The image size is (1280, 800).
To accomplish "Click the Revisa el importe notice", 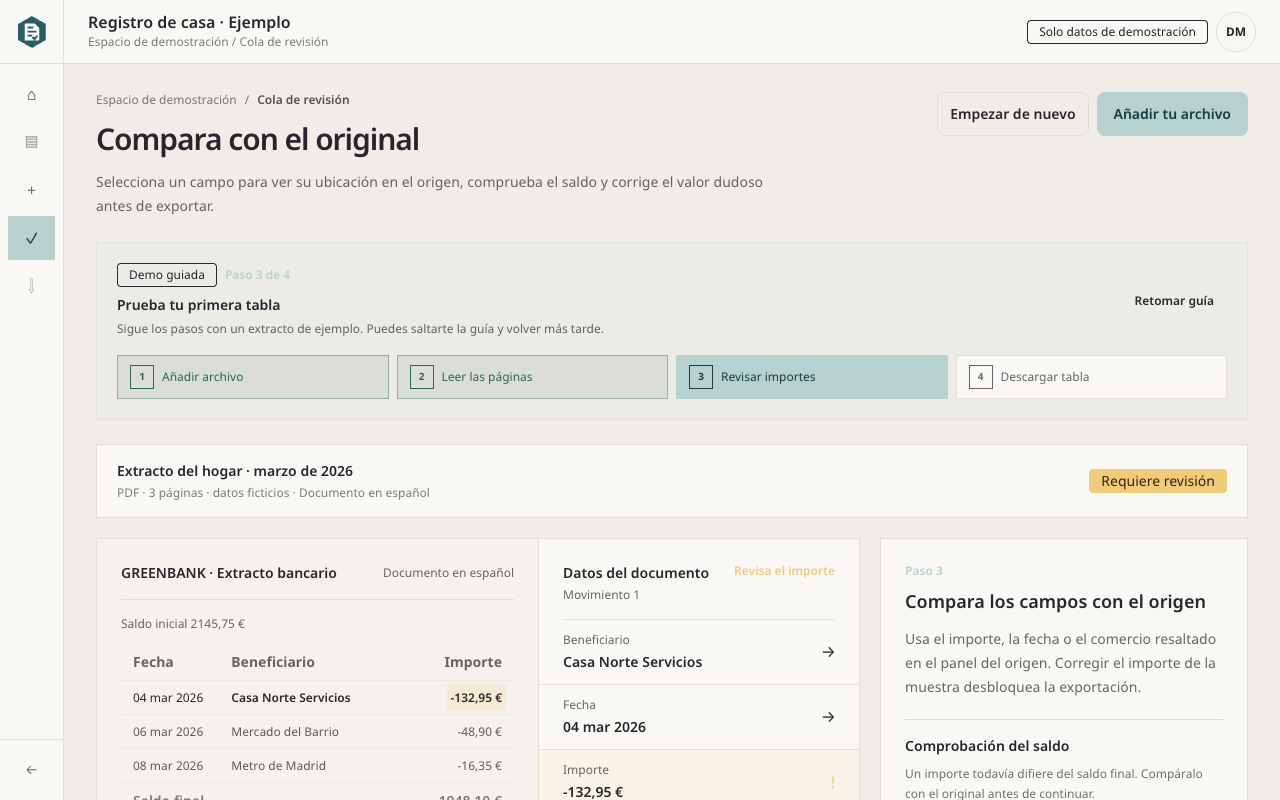I will 784,571.
